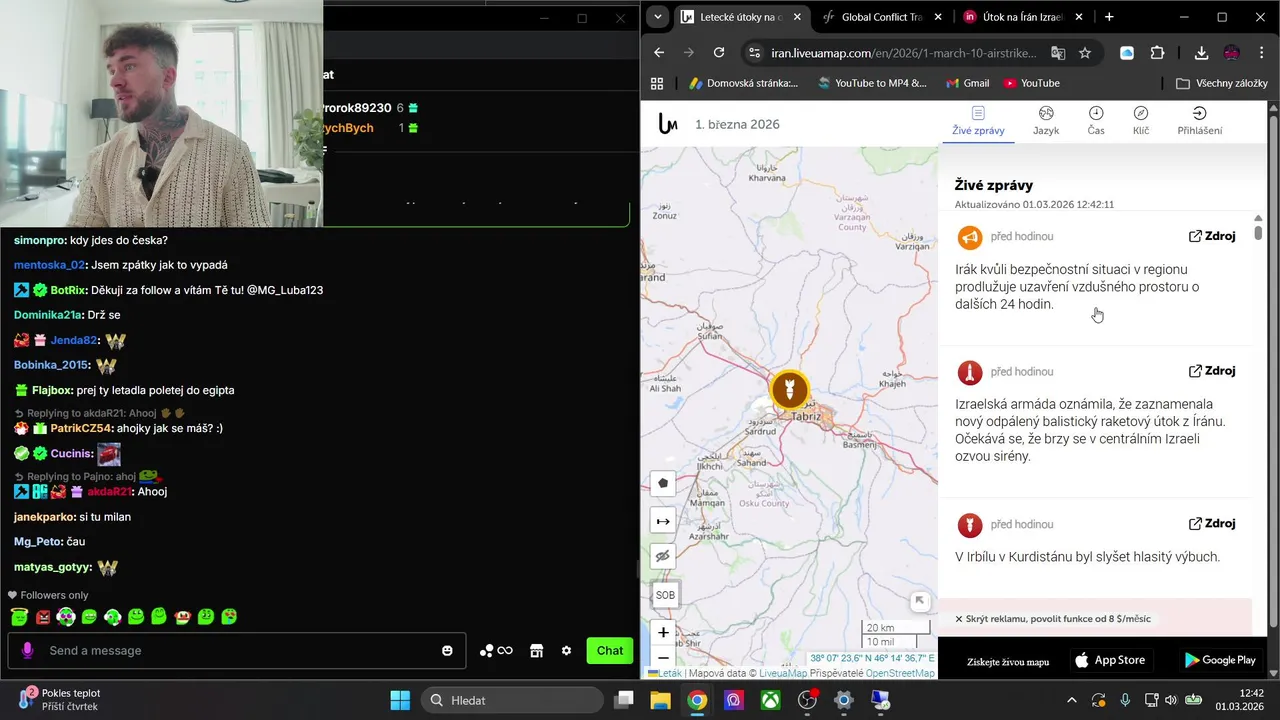Open the Klíč map legend
Screen dimensions: 1280x720
1141,122
